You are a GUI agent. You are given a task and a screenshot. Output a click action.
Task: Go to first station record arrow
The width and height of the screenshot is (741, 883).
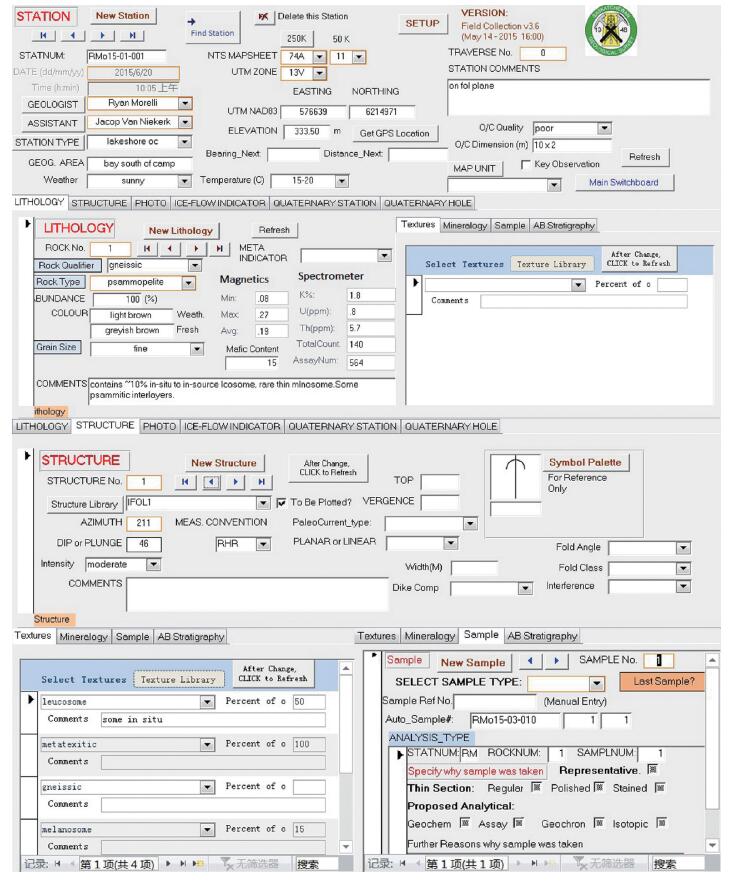click(x=43, y=35)
